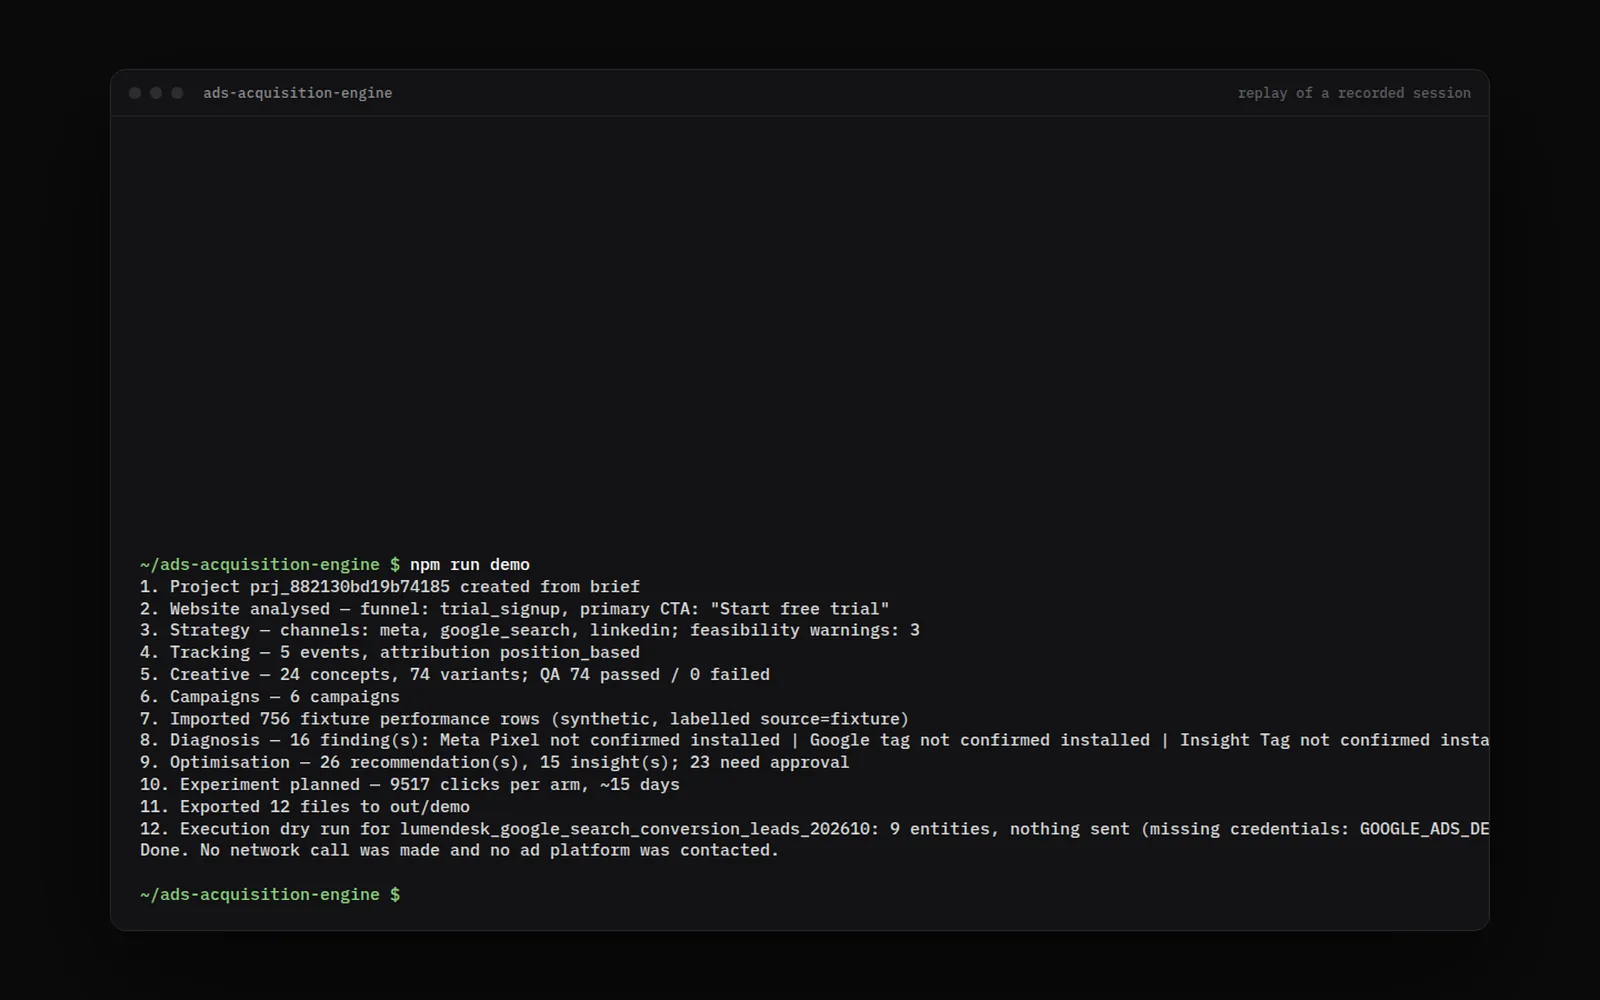The width and height of the screenshot is (1600, 1000).
Task: Click the middle gray window dot
Action: tap(156, 93)
